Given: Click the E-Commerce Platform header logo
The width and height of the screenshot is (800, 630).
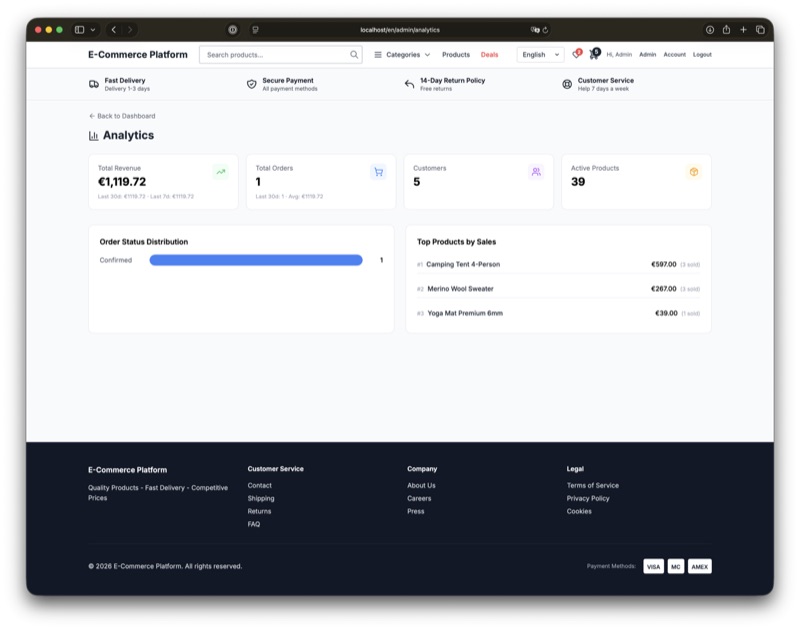Looking at the screenshot, I should click(x=138, y=55).
